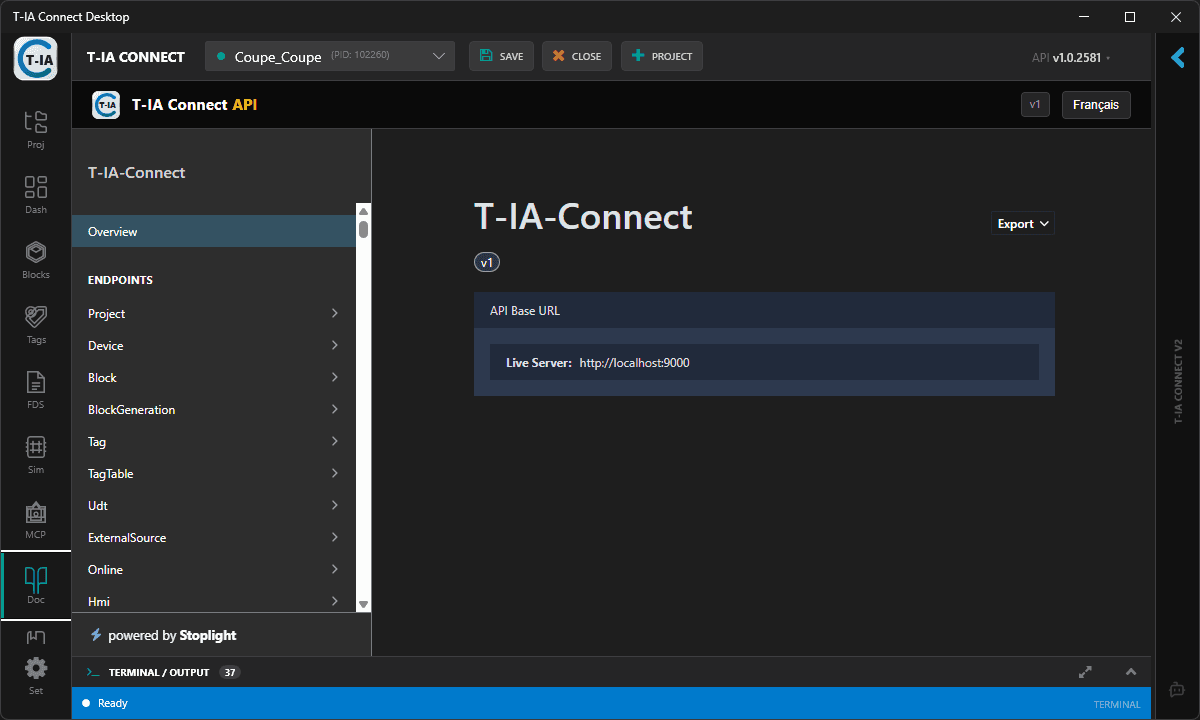Open the Blocks panel from the sidebar
1200x720 pixels.
35,258
